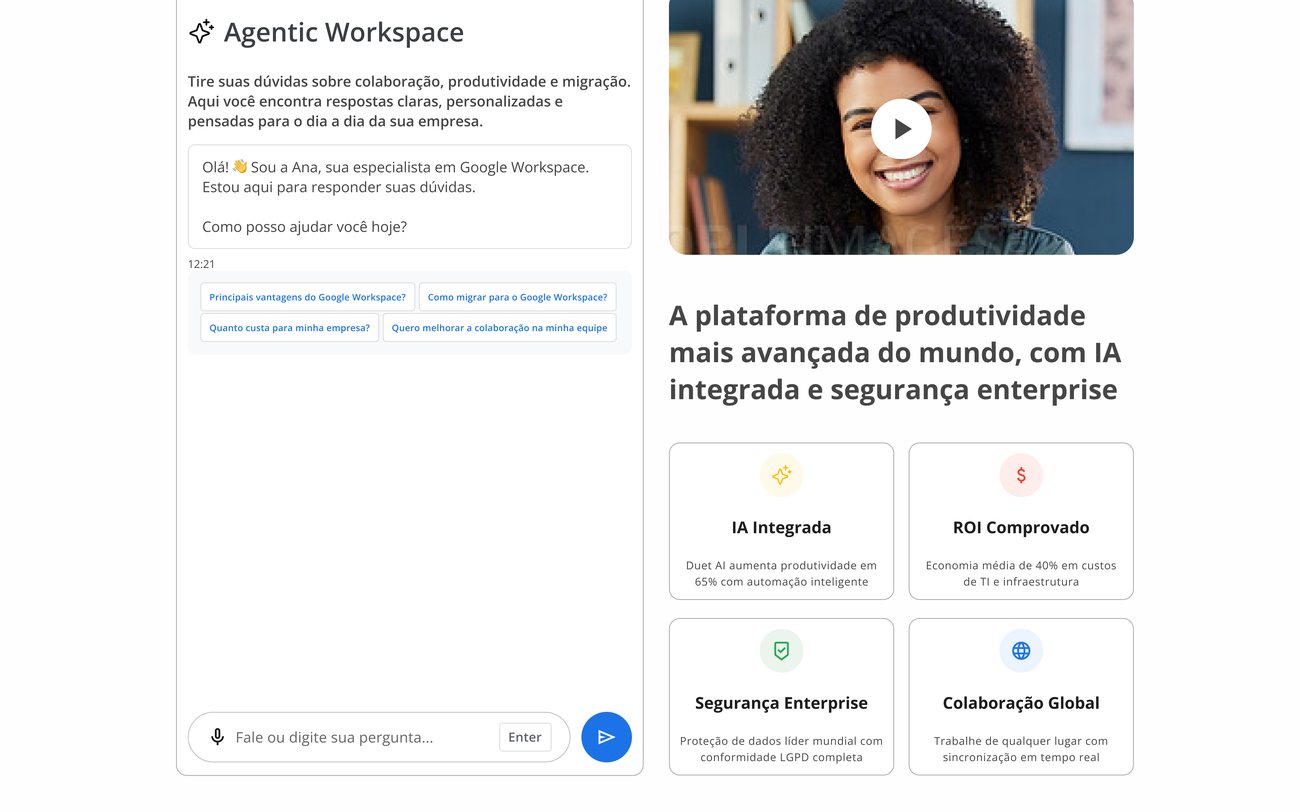Click the Colaboração Global card title
This screenshot has height=812, width=1300.
tap(1021, 703)
